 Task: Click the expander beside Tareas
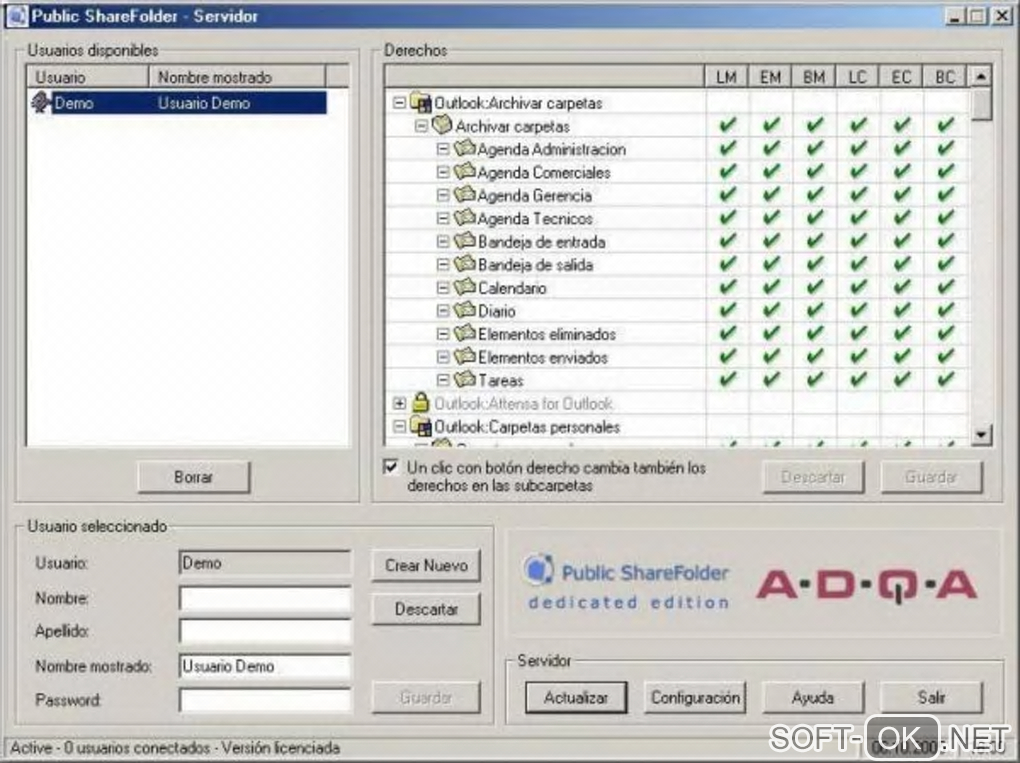click(443, 380)
